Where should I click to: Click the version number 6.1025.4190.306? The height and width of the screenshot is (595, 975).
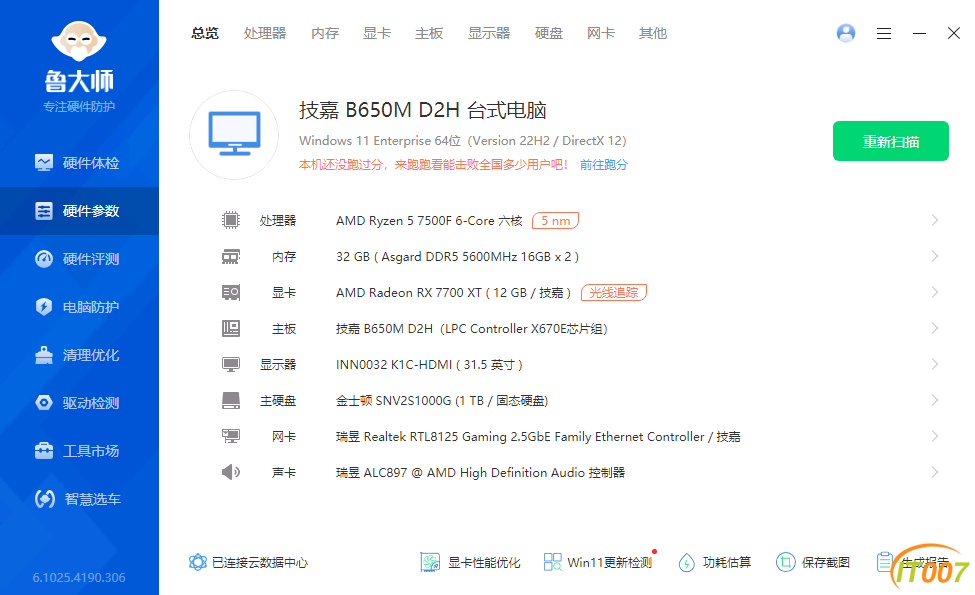pyautogui.click(x=79, y=578)
